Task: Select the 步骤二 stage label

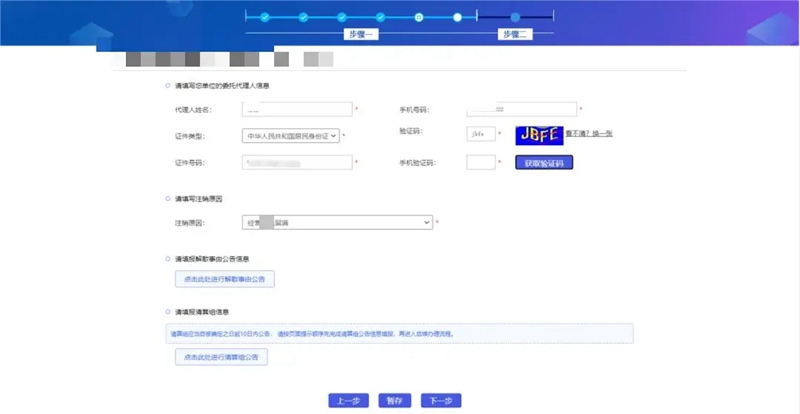Action: tap(515, 34)
